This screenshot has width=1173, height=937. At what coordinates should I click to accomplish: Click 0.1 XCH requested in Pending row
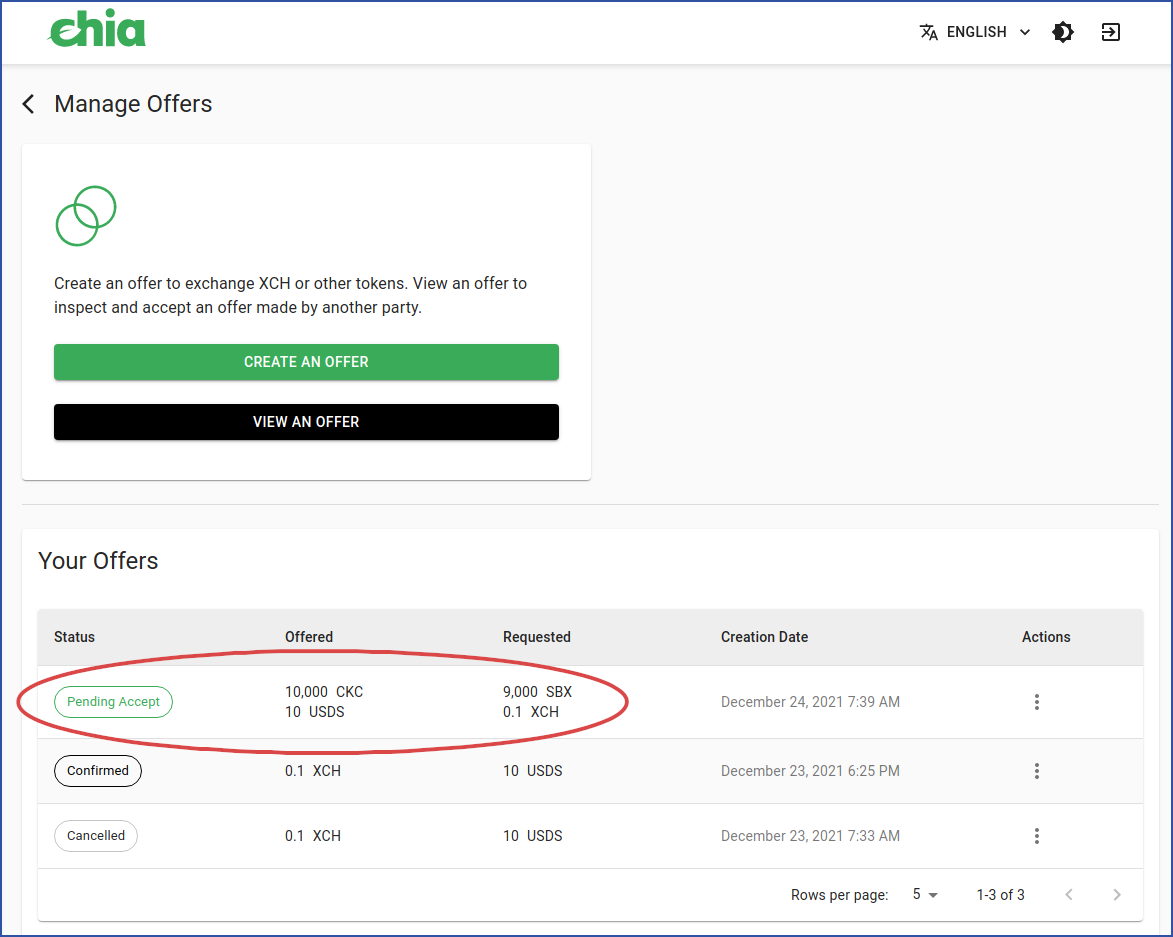coord(530,712)
